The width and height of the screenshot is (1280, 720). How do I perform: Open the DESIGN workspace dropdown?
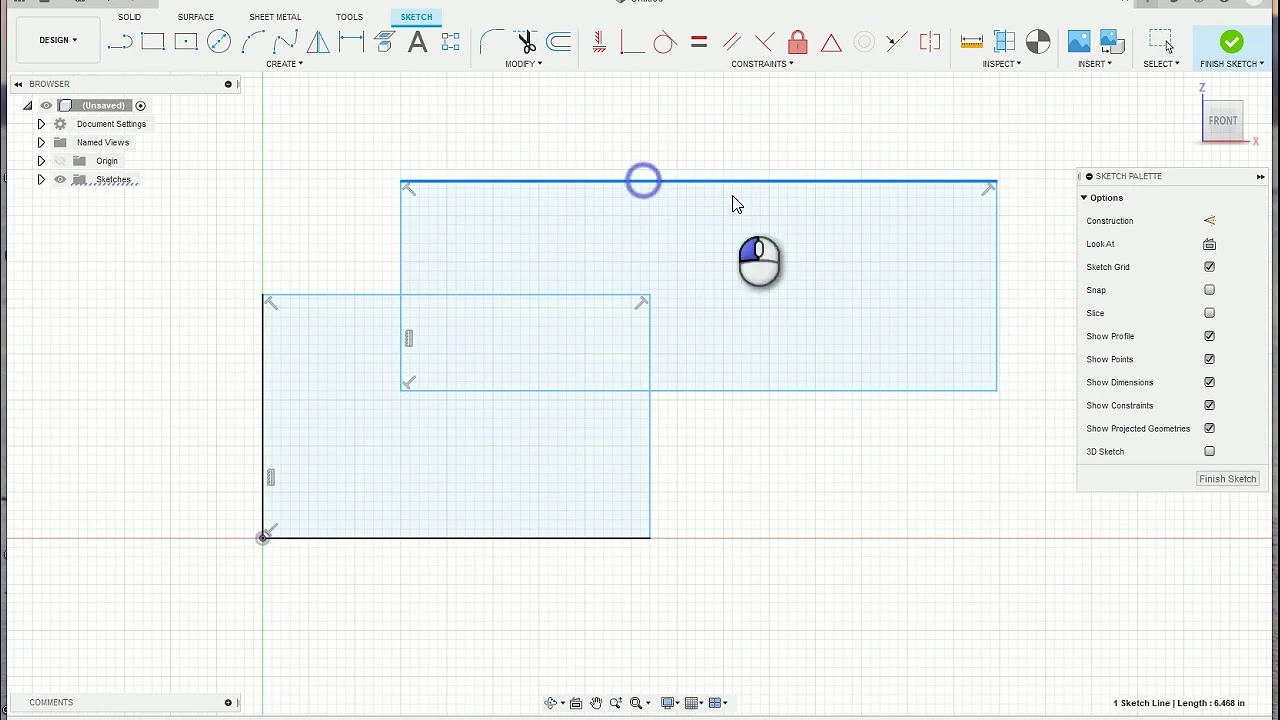[58, 40]
